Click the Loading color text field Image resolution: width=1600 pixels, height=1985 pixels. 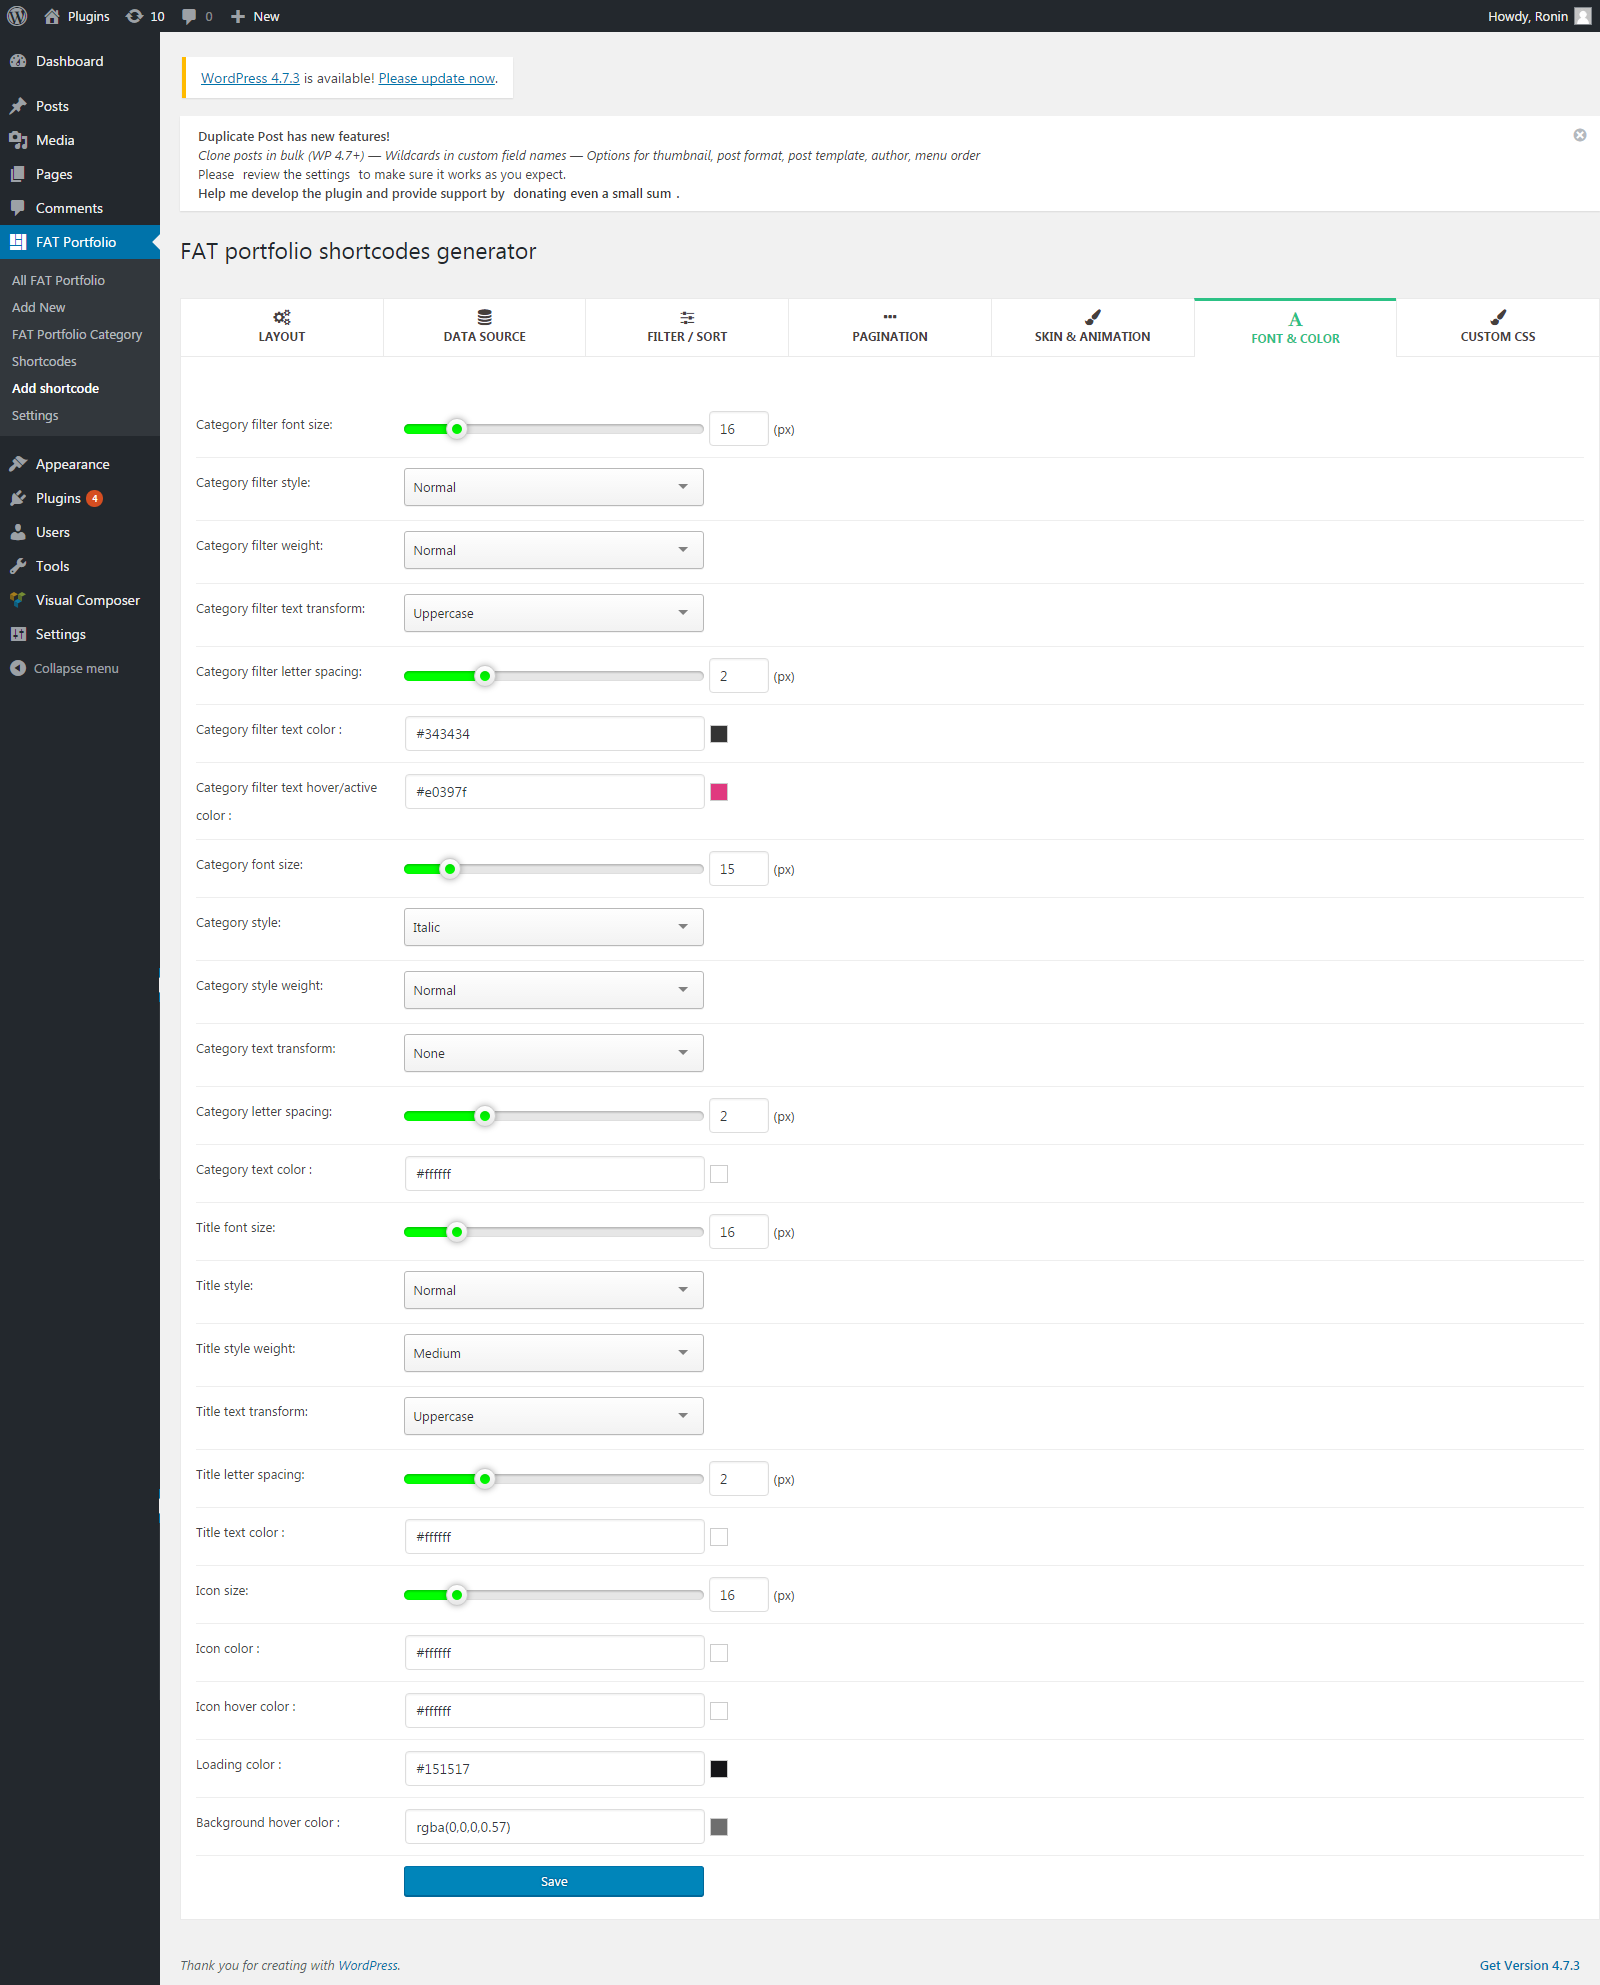[553, 1769]
